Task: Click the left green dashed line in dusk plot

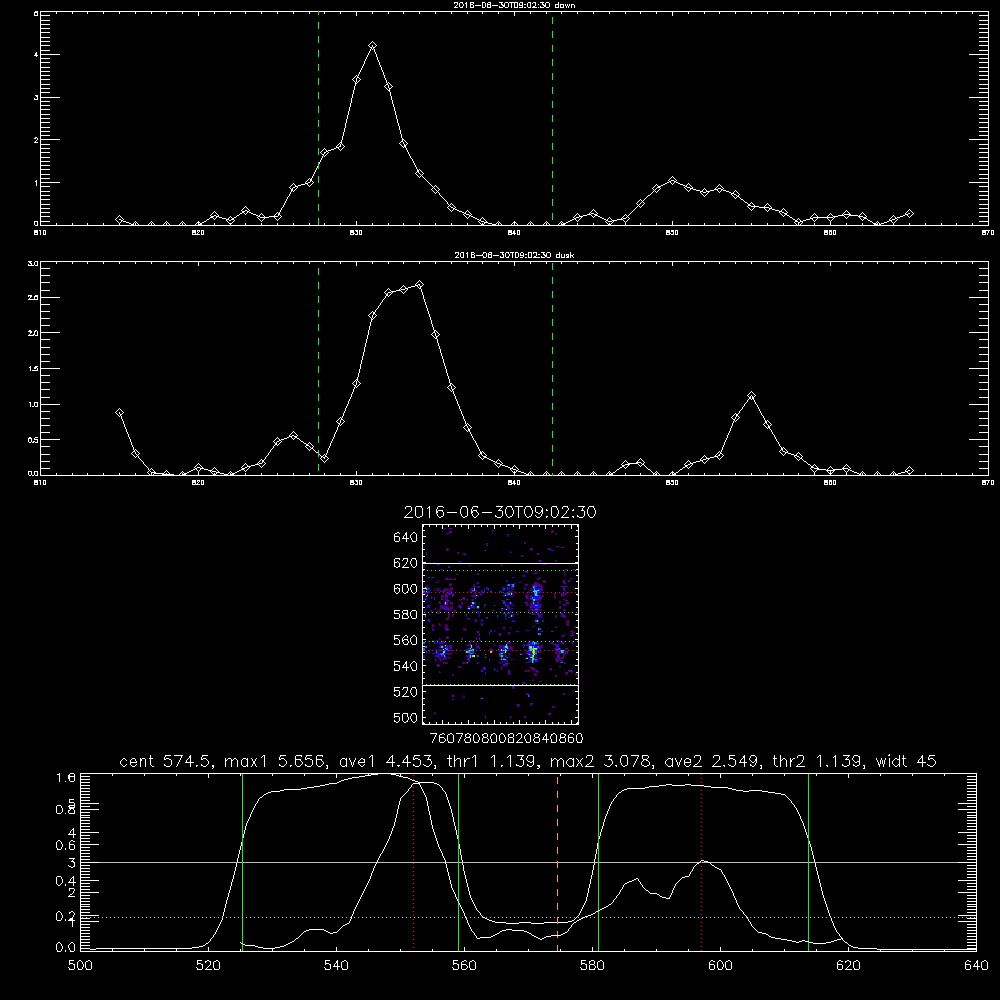Action: click(318, 369)
